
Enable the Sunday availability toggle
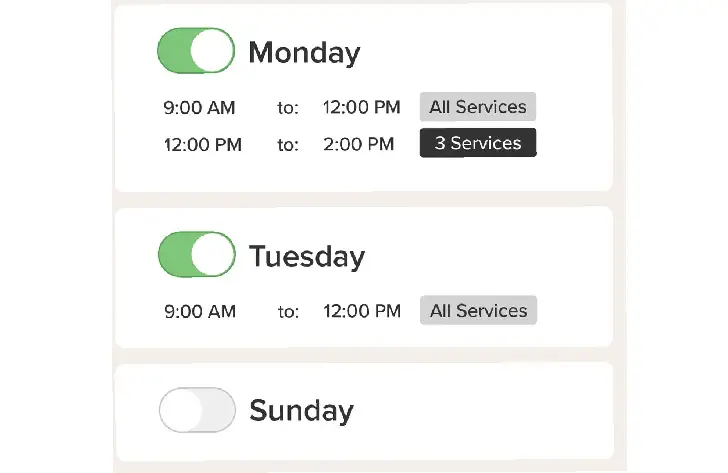click(197, 410)
